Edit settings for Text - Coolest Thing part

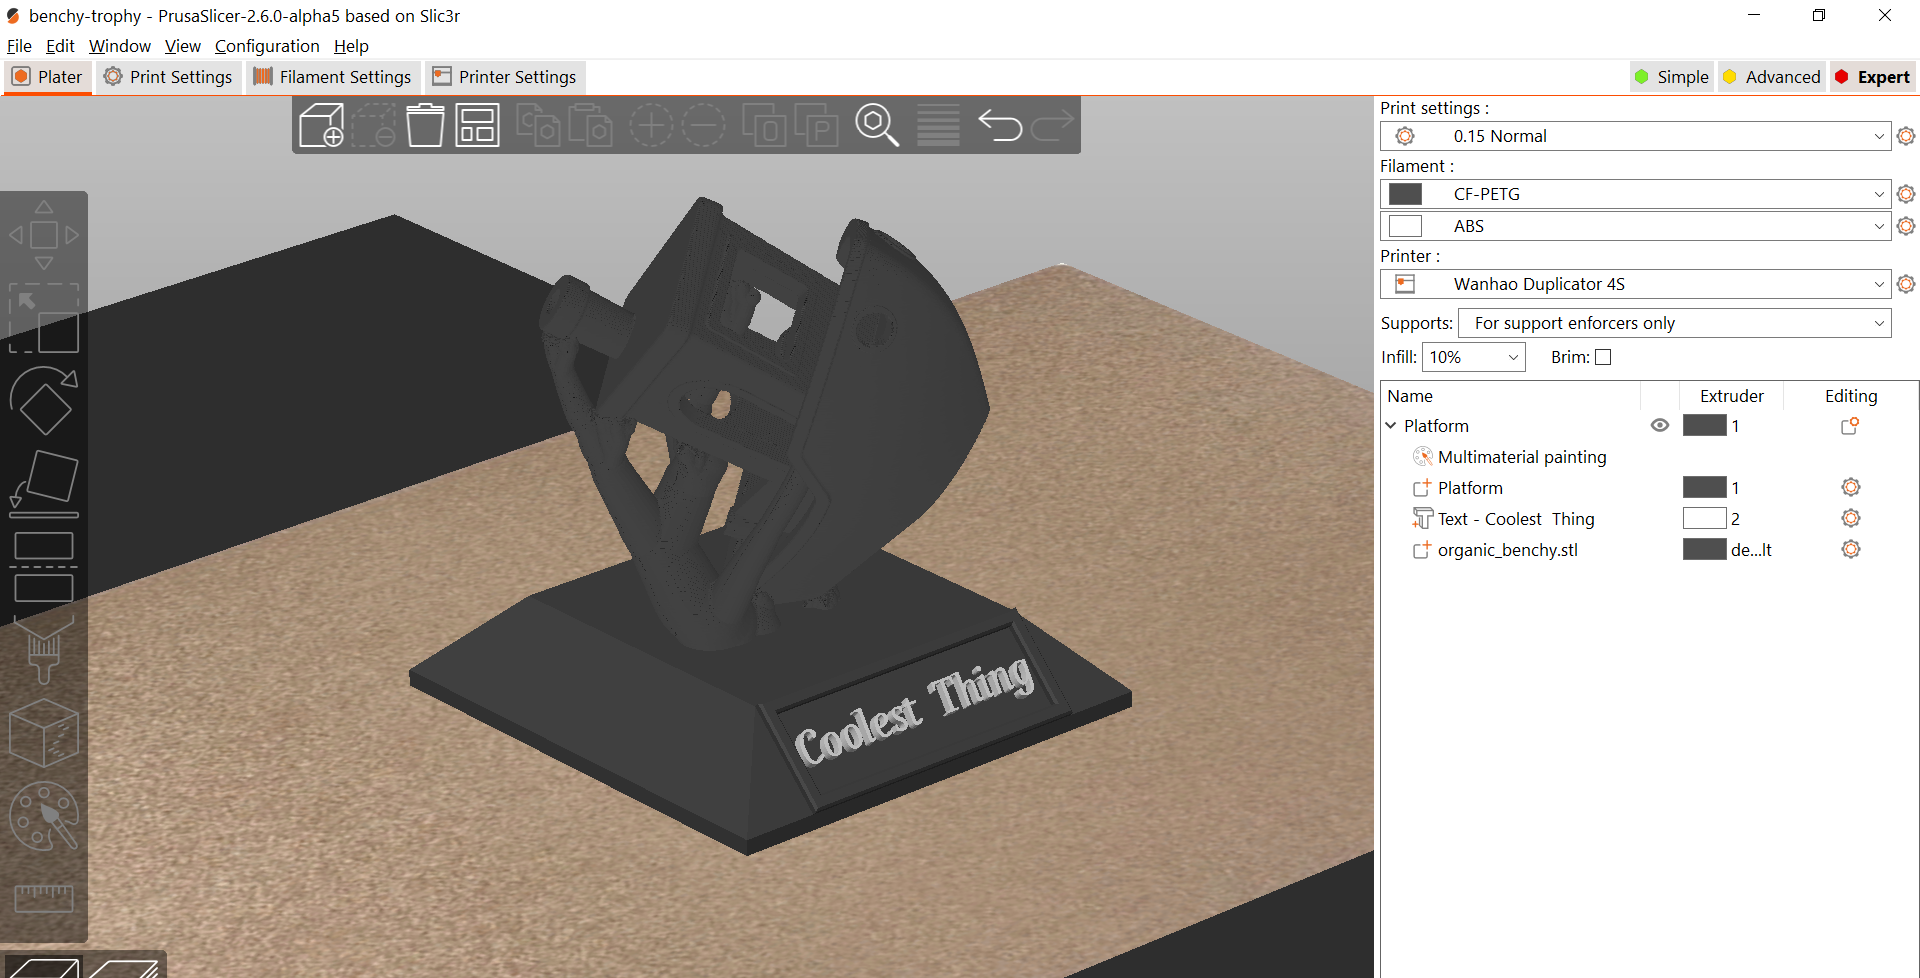pyautogui.click(x=1851, y=518)
